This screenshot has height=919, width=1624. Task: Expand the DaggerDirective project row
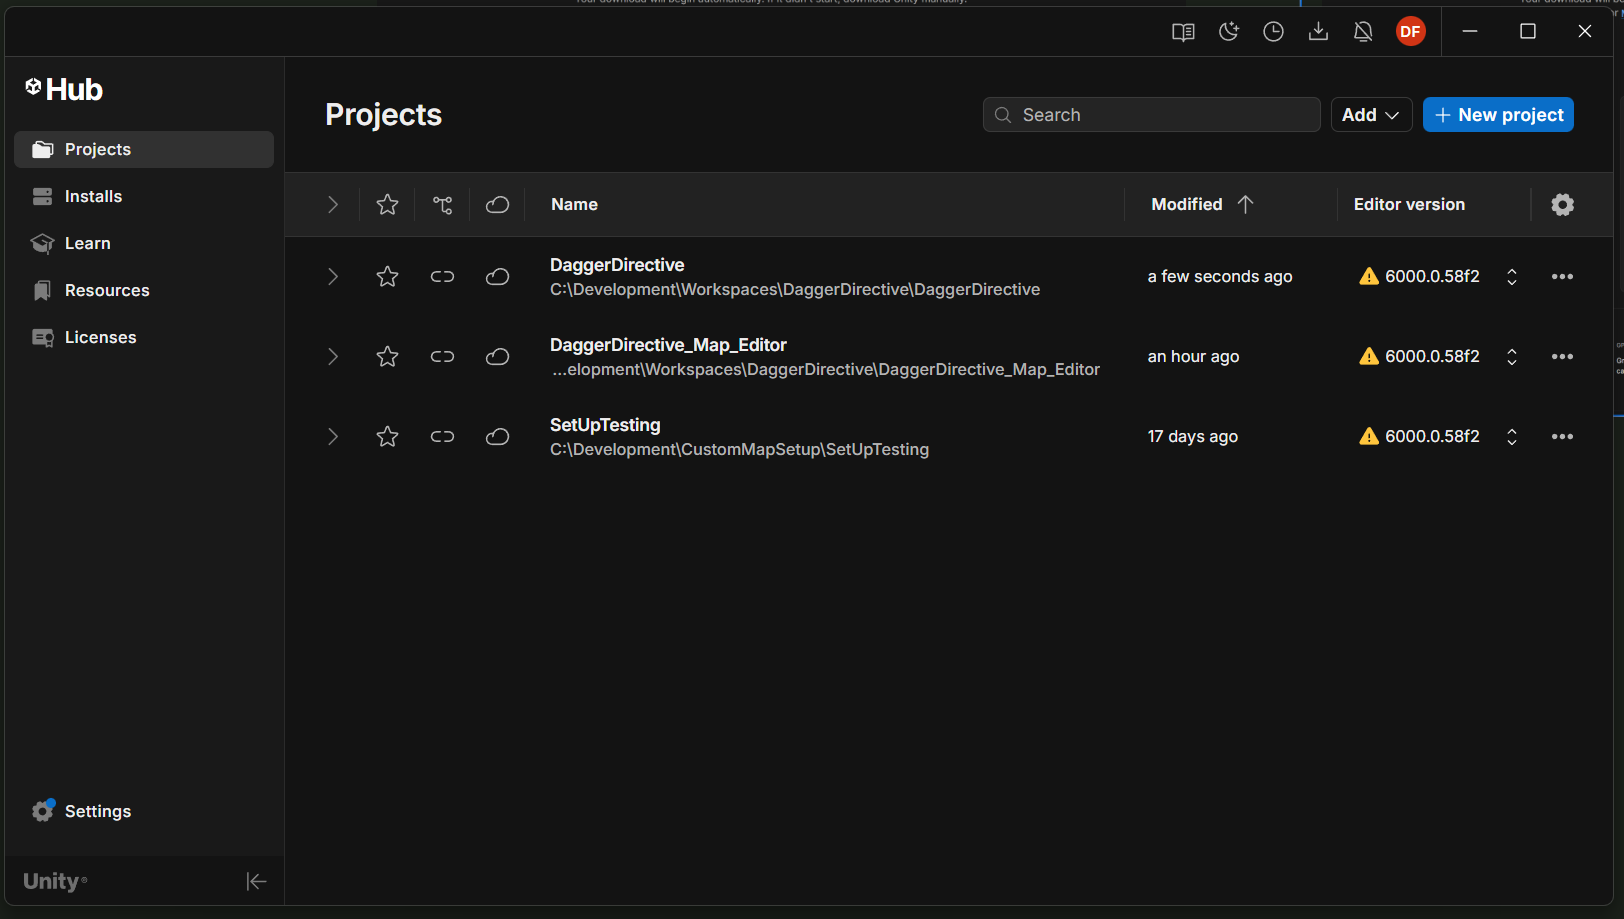point(333,277)
